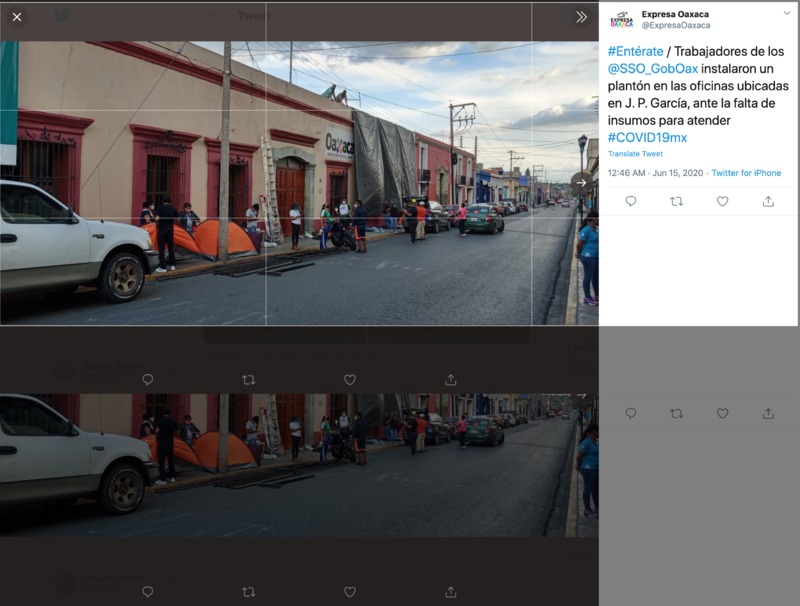The width and height of the screenshot is (800, 606).
Task: Open the @SSO_GobOax mention link
Action: tap(653, 68)
